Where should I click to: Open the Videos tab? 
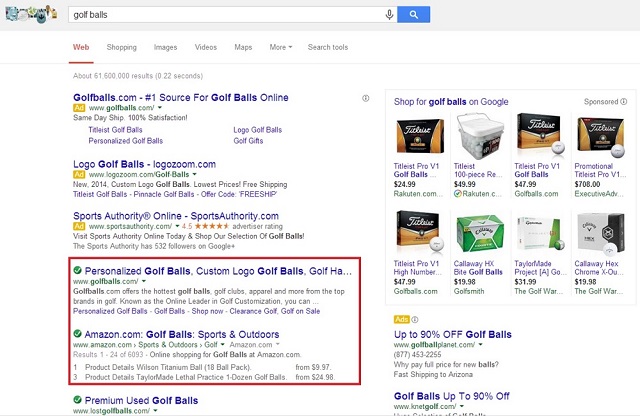tap(206, 47)
